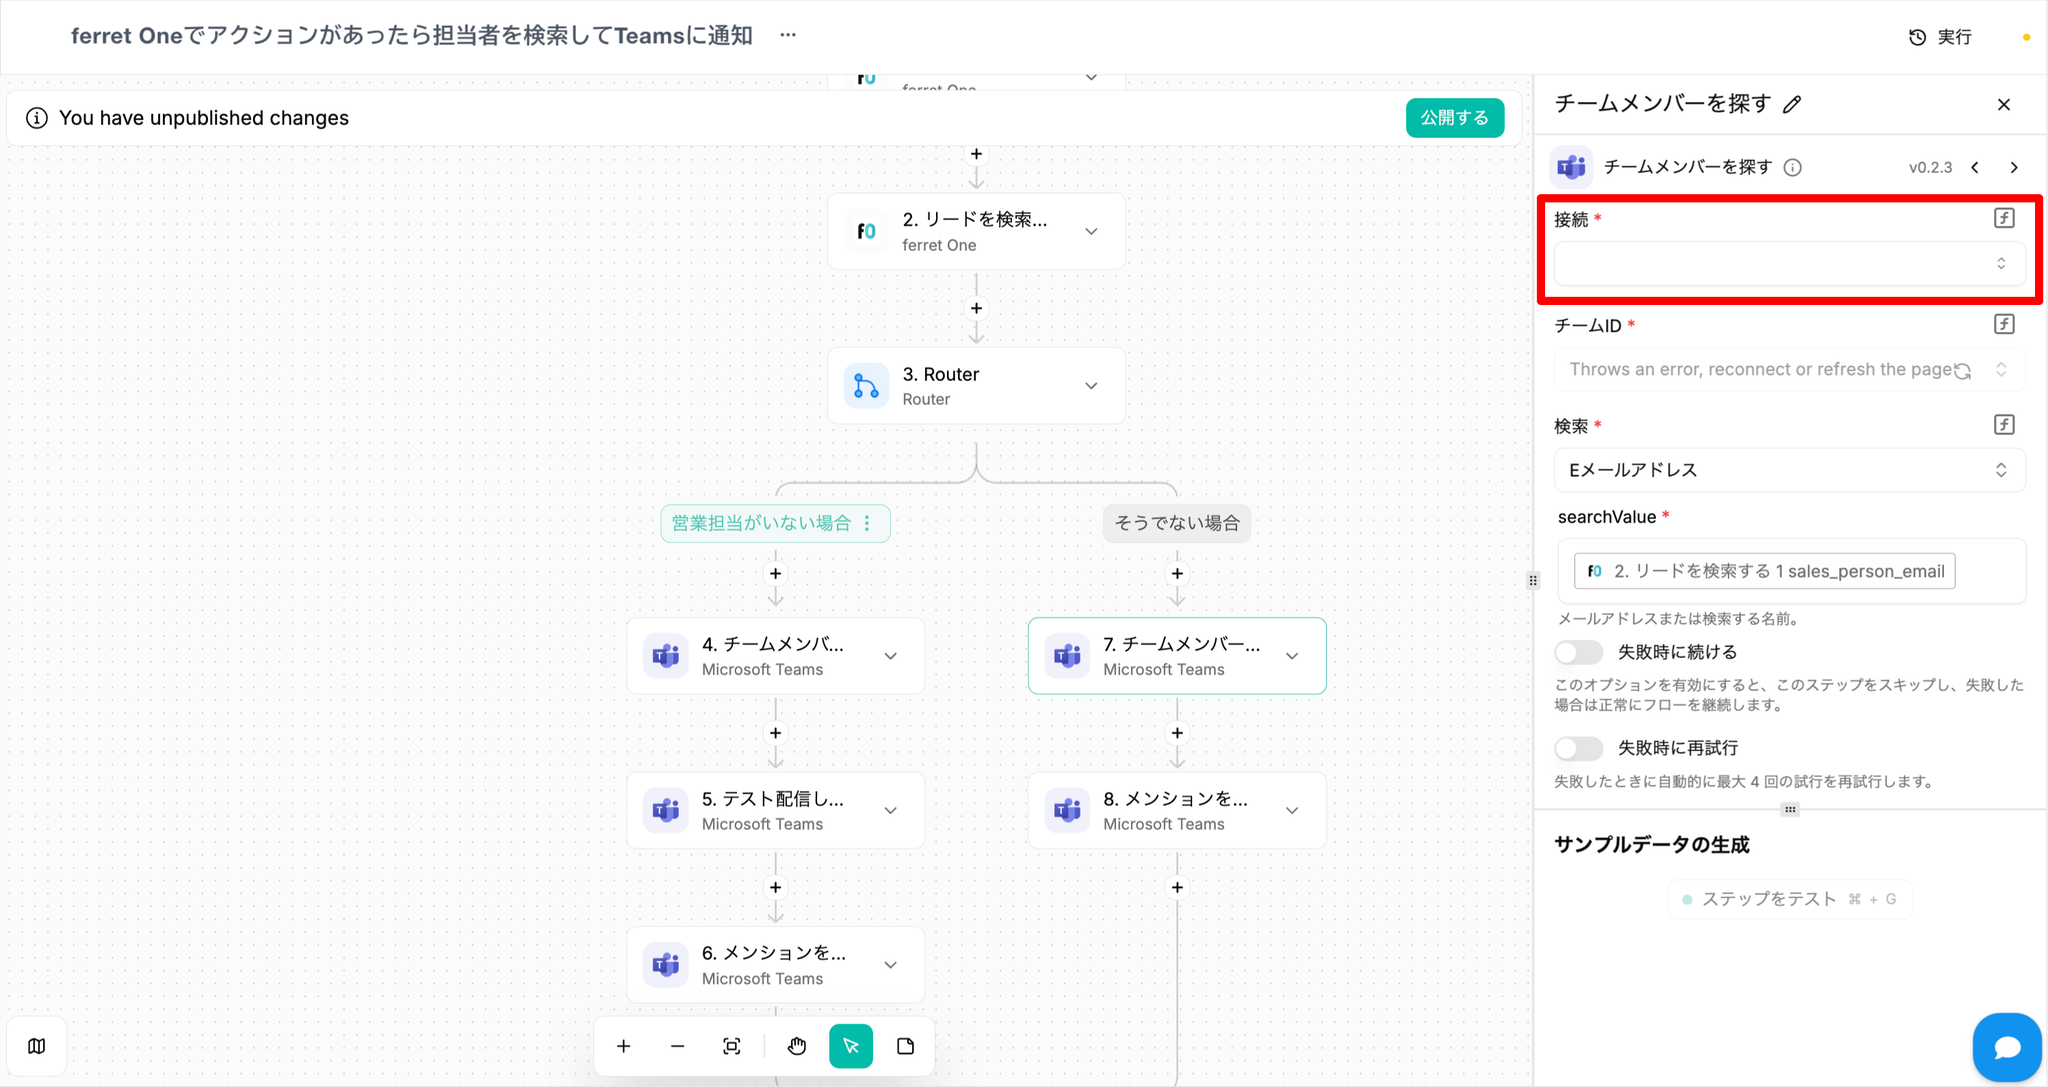Screen dimensions: 2048x1087
Task: Open 営業担当がいない場合 branch options menu
Action: 867,523
